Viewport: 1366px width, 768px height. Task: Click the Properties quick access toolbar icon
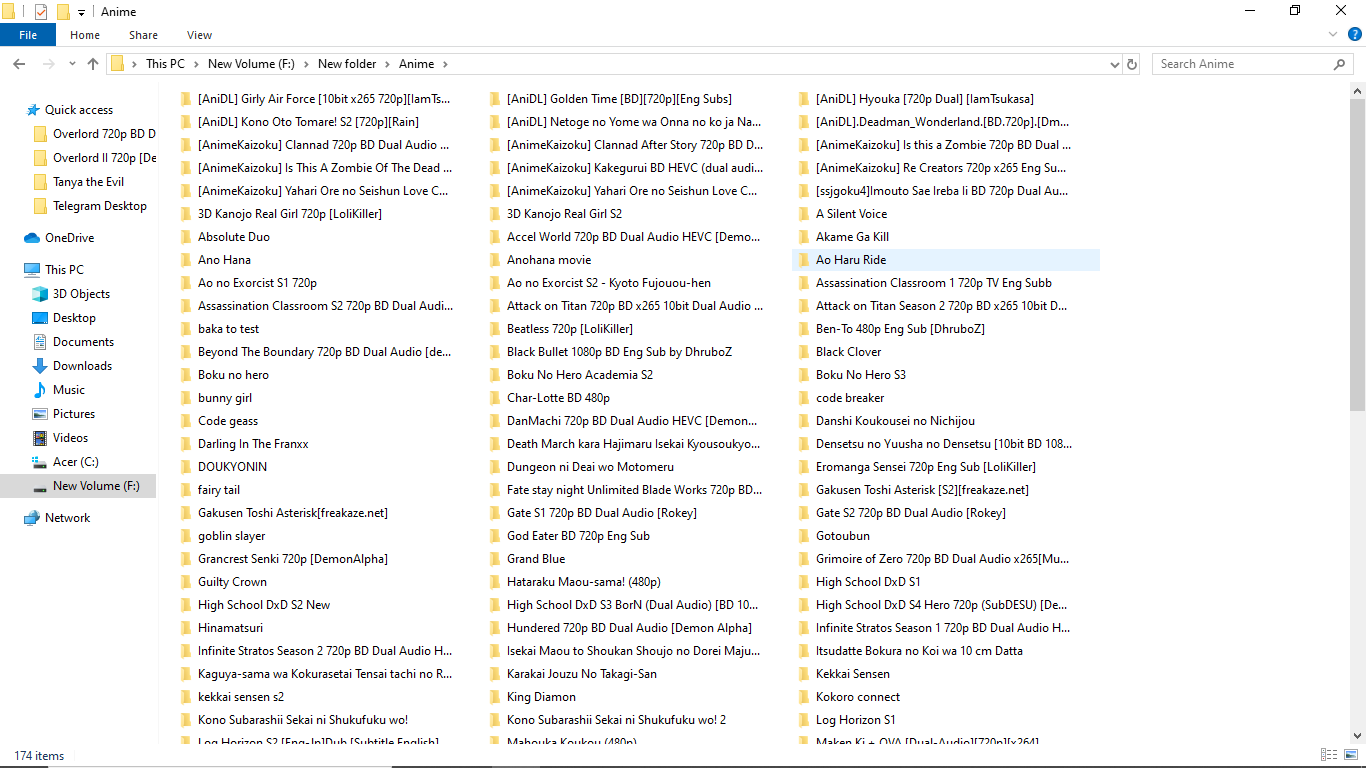click(41, 12)
